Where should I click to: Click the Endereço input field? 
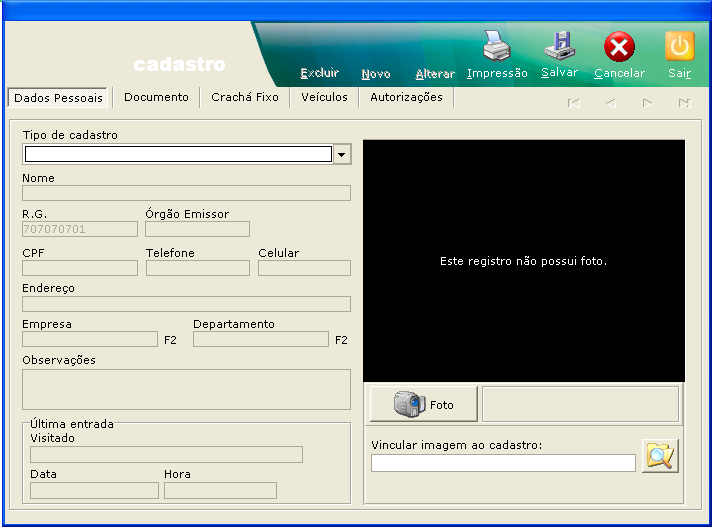186,304
